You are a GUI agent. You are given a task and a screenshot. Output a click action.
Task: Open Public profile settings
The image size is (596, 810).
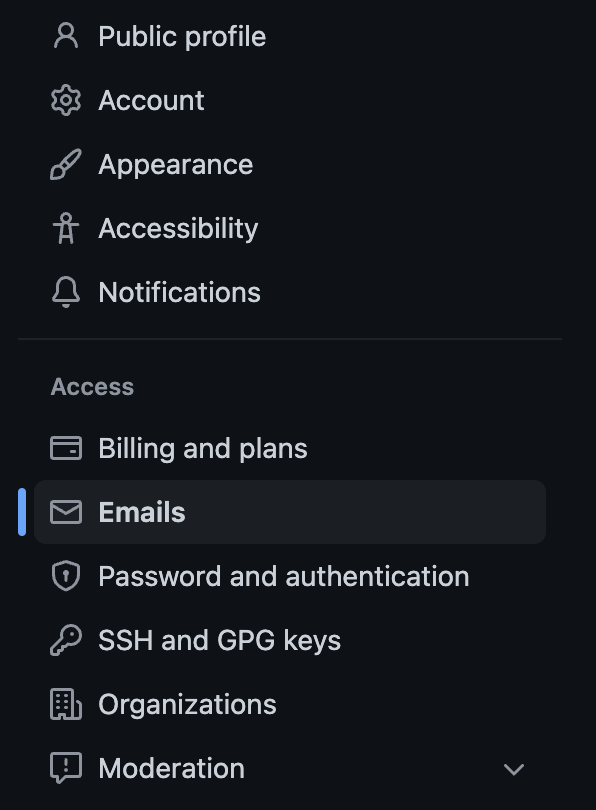181,36
